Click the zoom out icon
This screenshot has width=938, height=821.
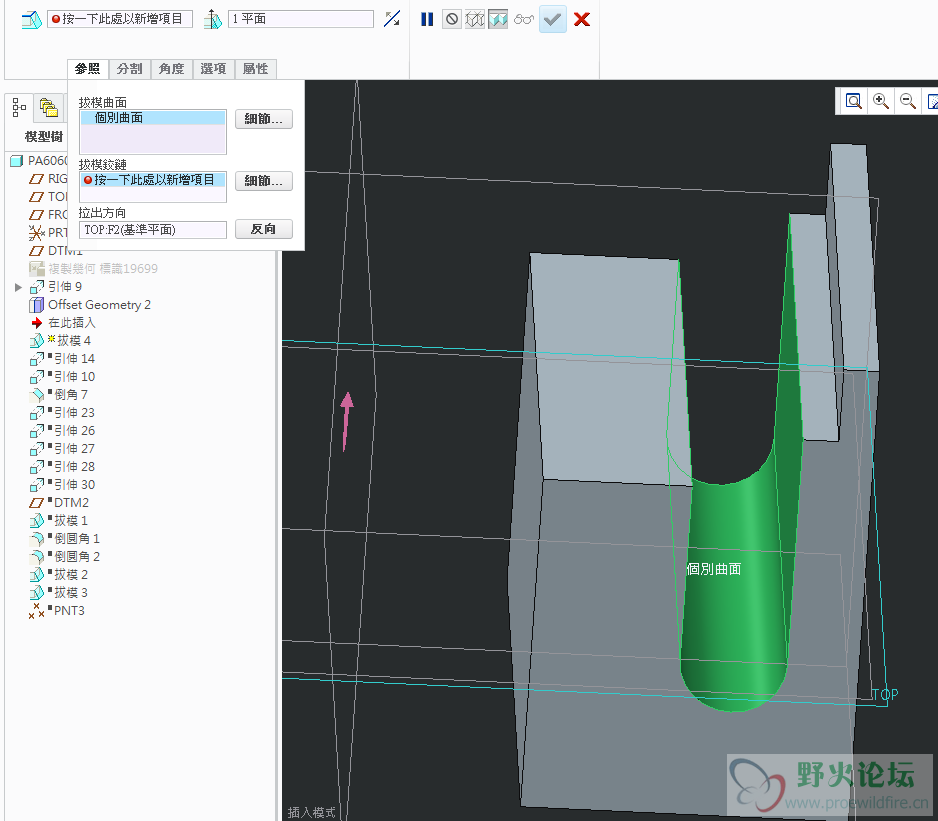coord(907,101)
